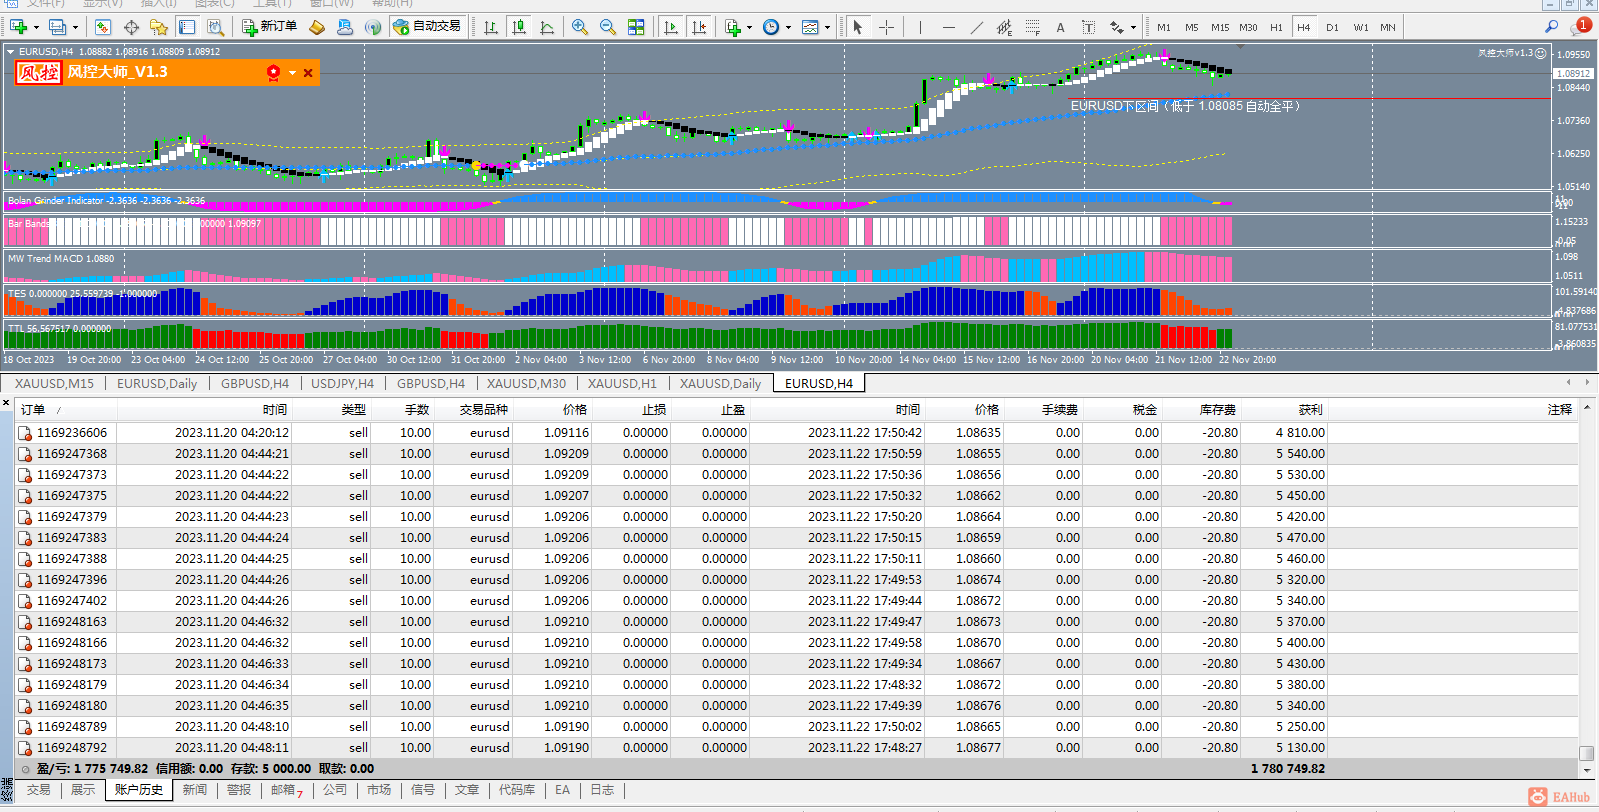Toggle chart auto scroll
Viewport: 1599px width, 812px height.
[670, 27]
